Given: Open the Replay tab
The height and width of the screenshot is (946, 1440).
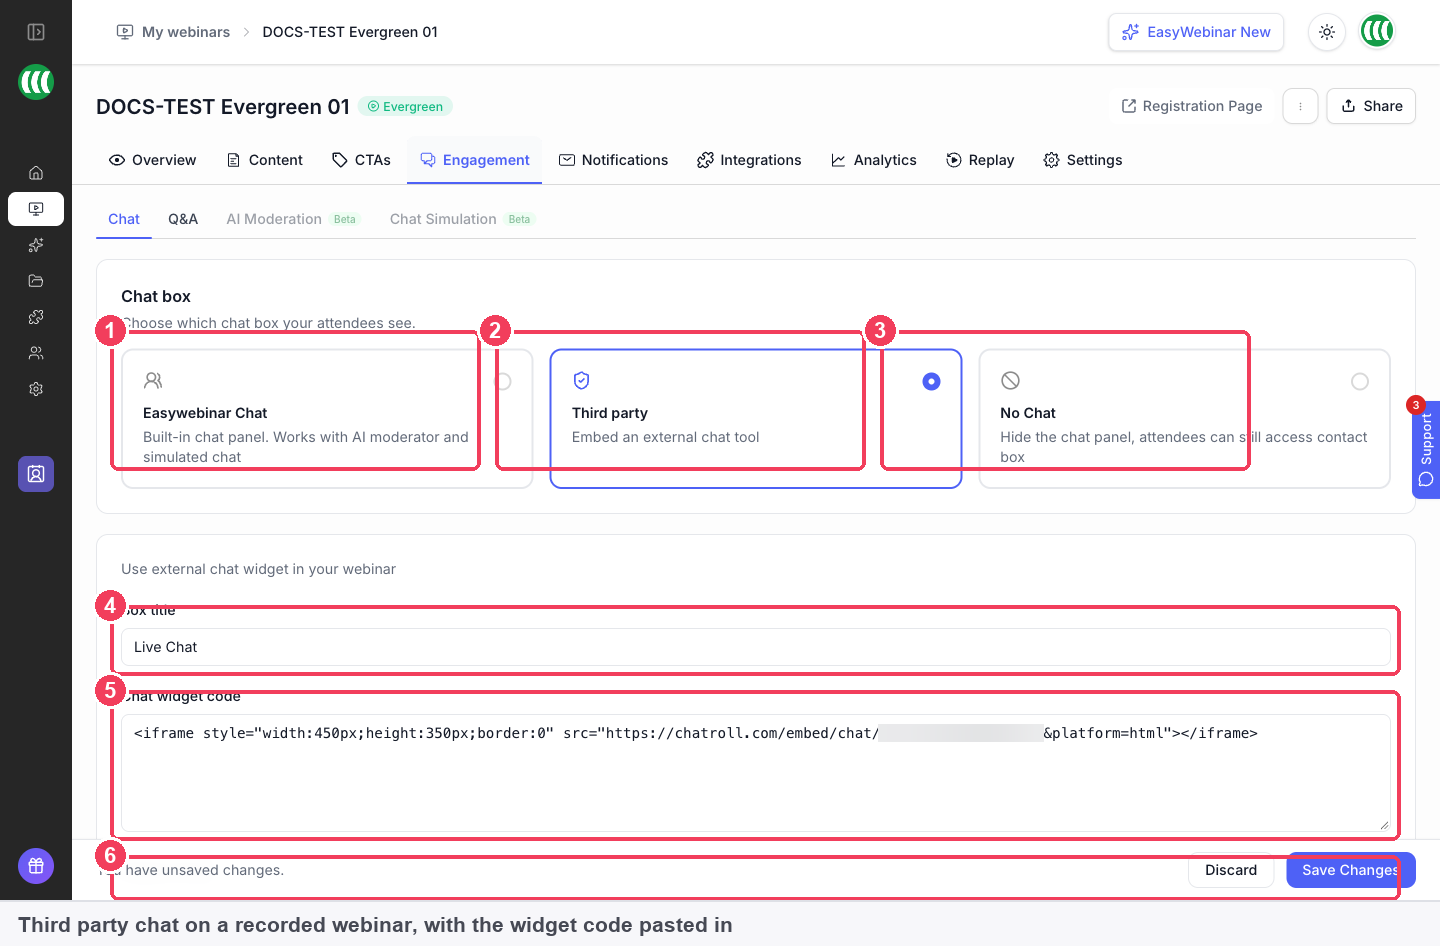Looking at the screenshot, I should point(980,160).
